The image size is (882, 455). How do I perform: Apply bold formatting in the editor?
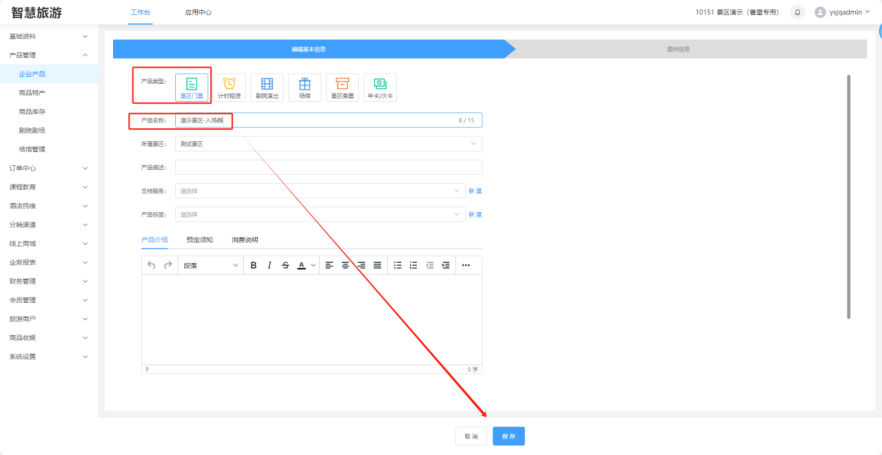254,265
